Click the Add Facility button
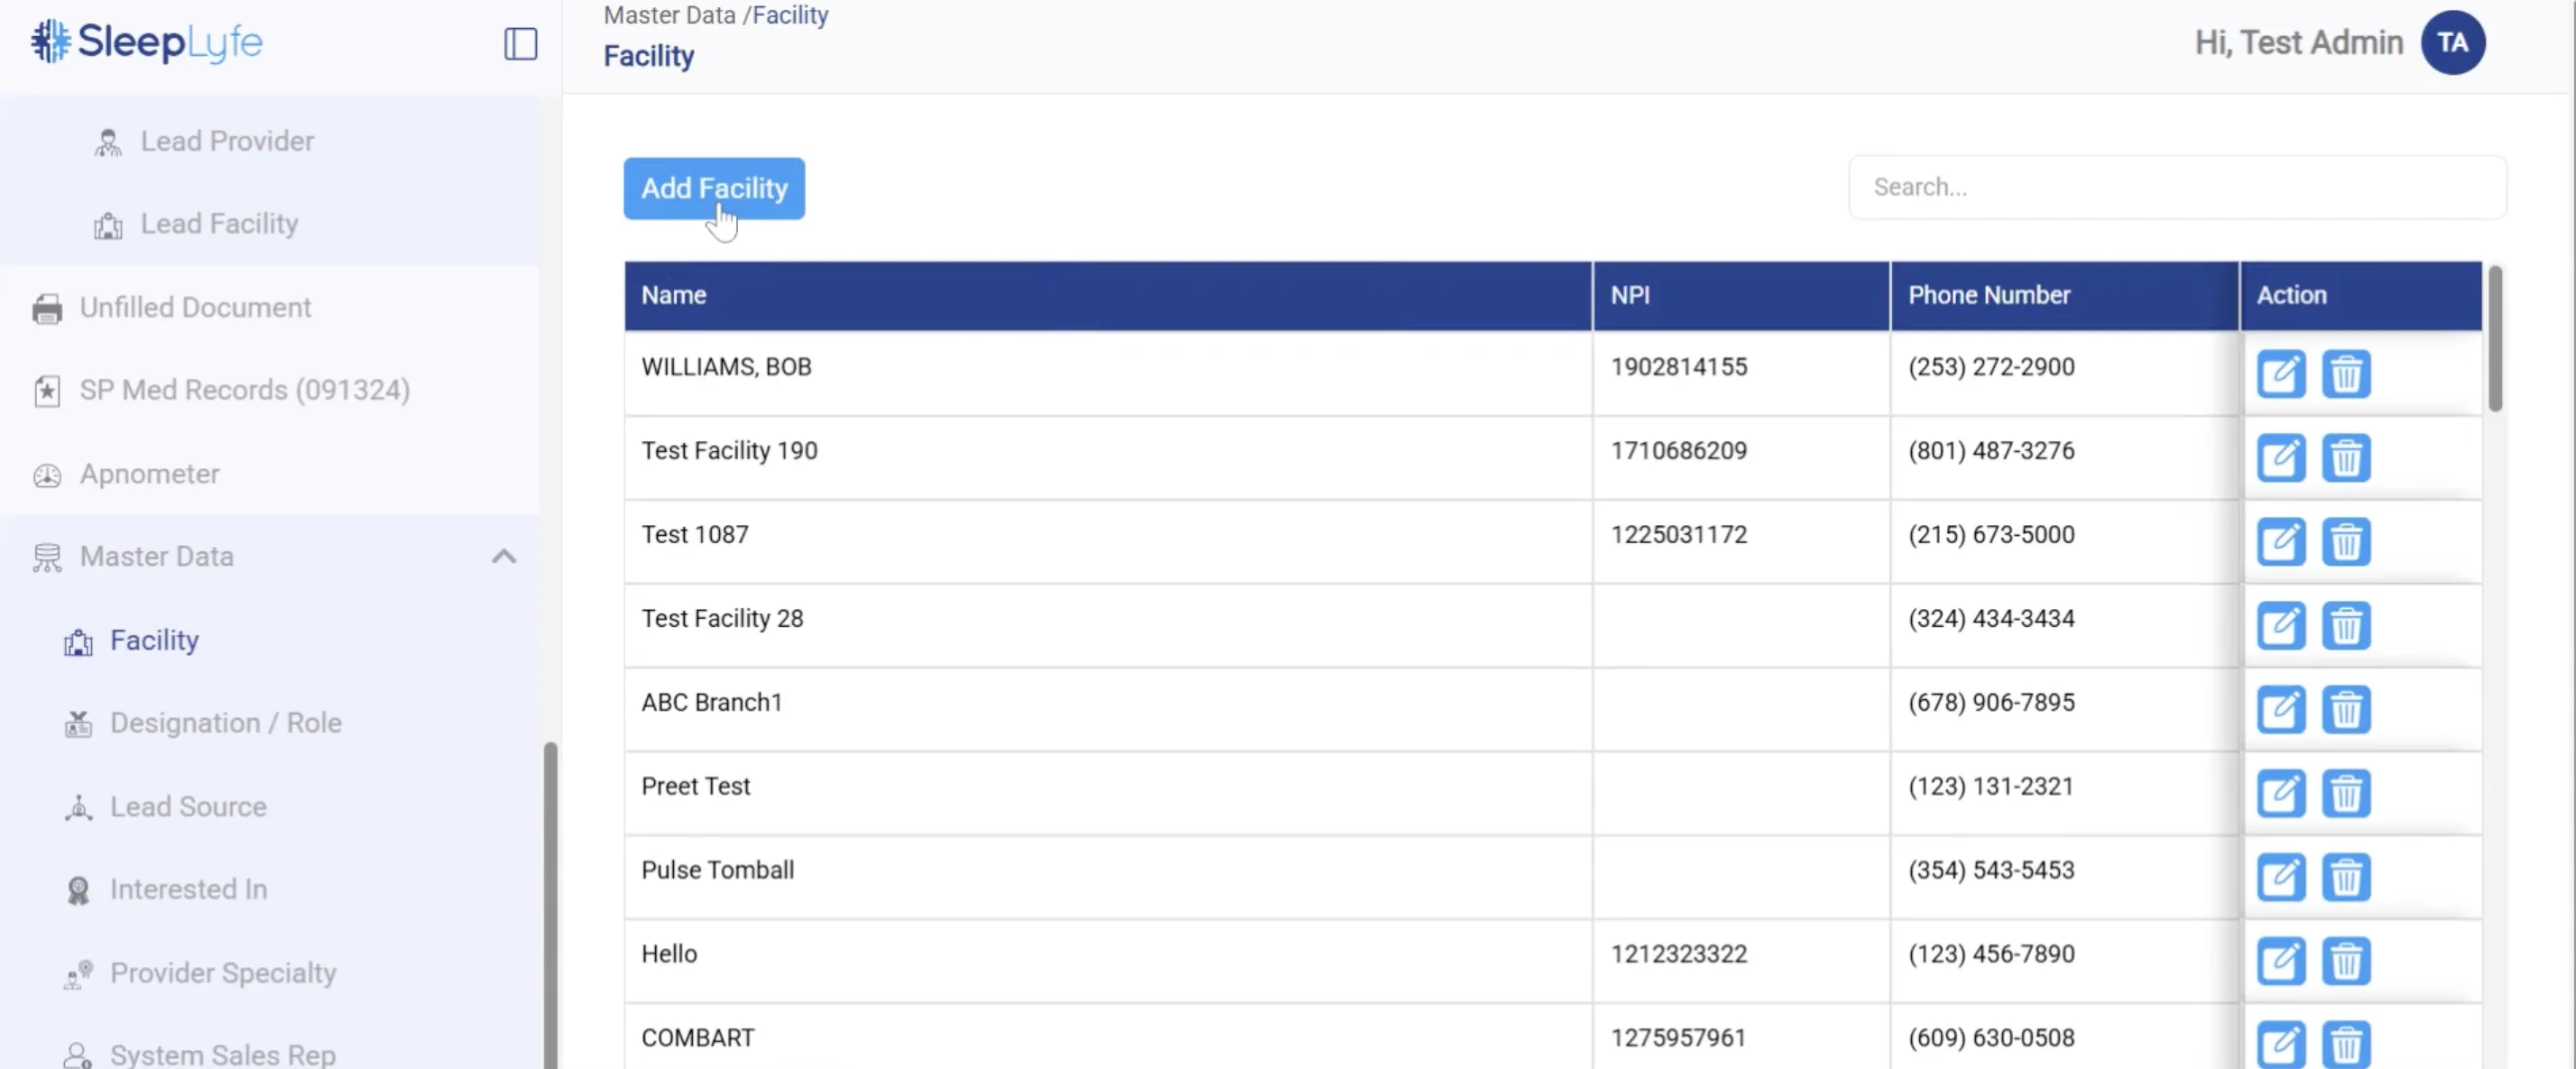Screen dimensions: 2576x1069 713,188
